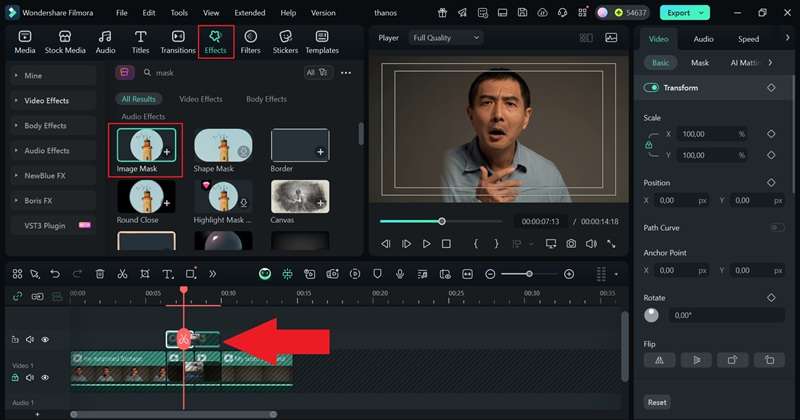Expand the Video Effects category in sidebar
This screenshot has width=800, height=420.
[x=46, y=100]
